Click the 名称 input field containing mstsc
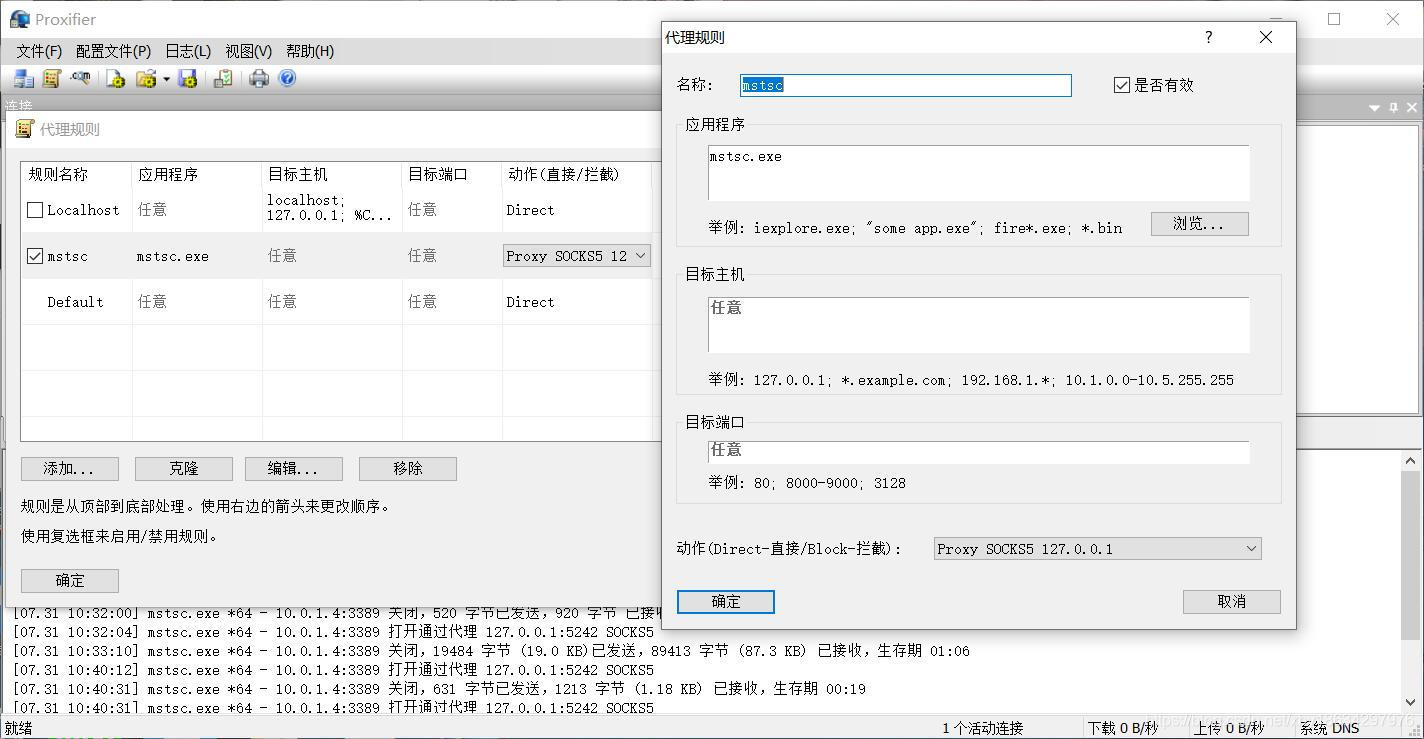Viewport: 1424px width, 739px height. pos(905,85)
